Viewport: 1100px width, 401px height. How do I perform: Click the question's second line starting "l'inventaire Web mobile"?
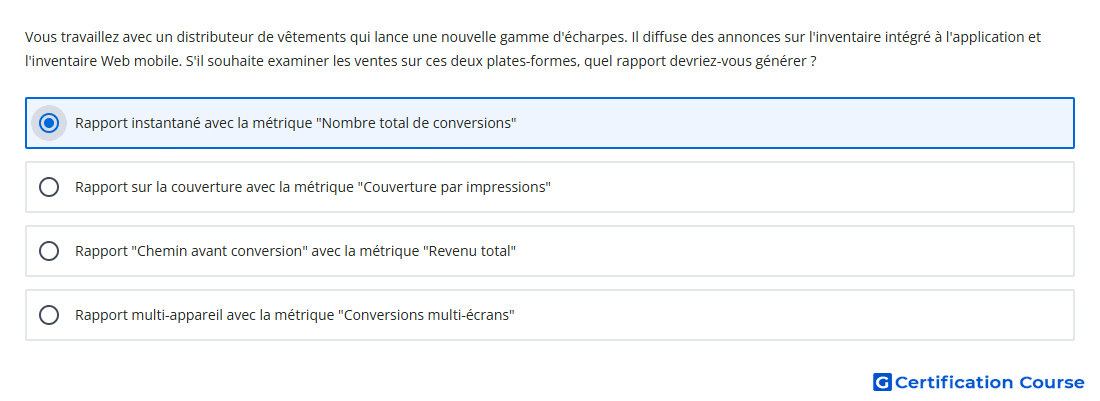tap(421, 61)
